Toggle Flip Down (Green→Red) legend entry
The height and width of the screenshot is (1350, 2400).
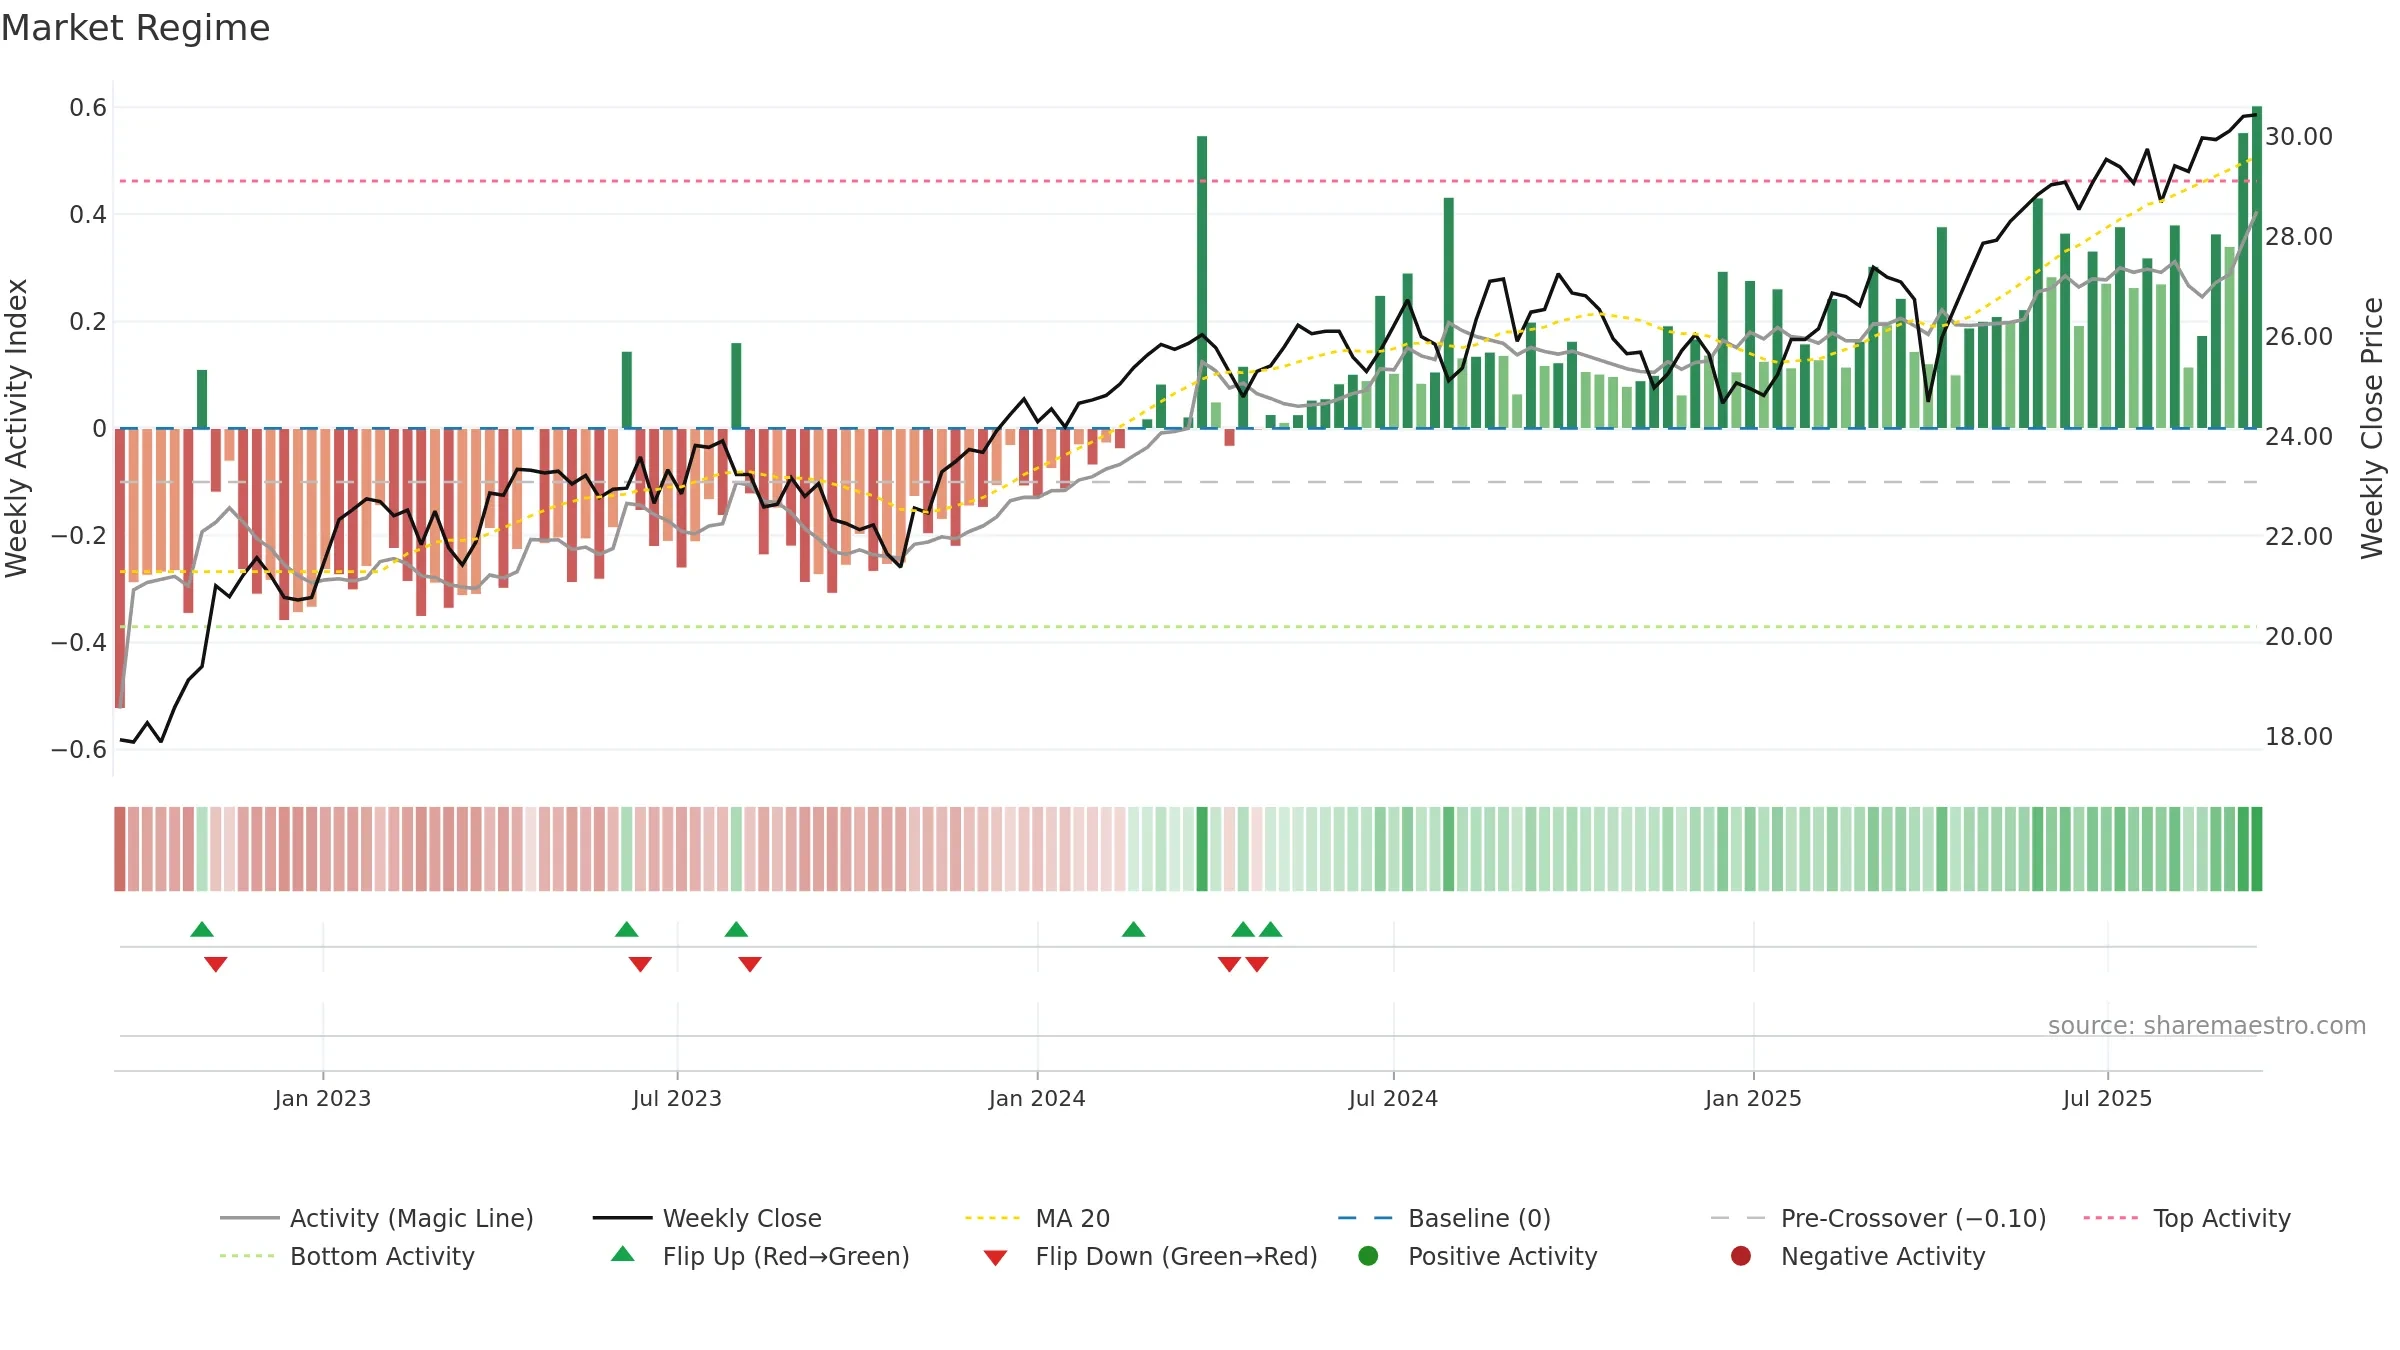click(1150, 1256)
